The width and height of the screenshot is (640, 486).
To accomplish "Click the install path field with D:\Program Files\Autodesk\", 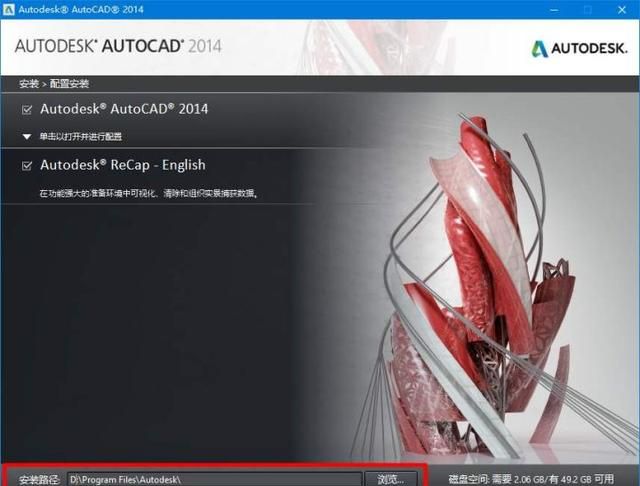I will [214, 479].
